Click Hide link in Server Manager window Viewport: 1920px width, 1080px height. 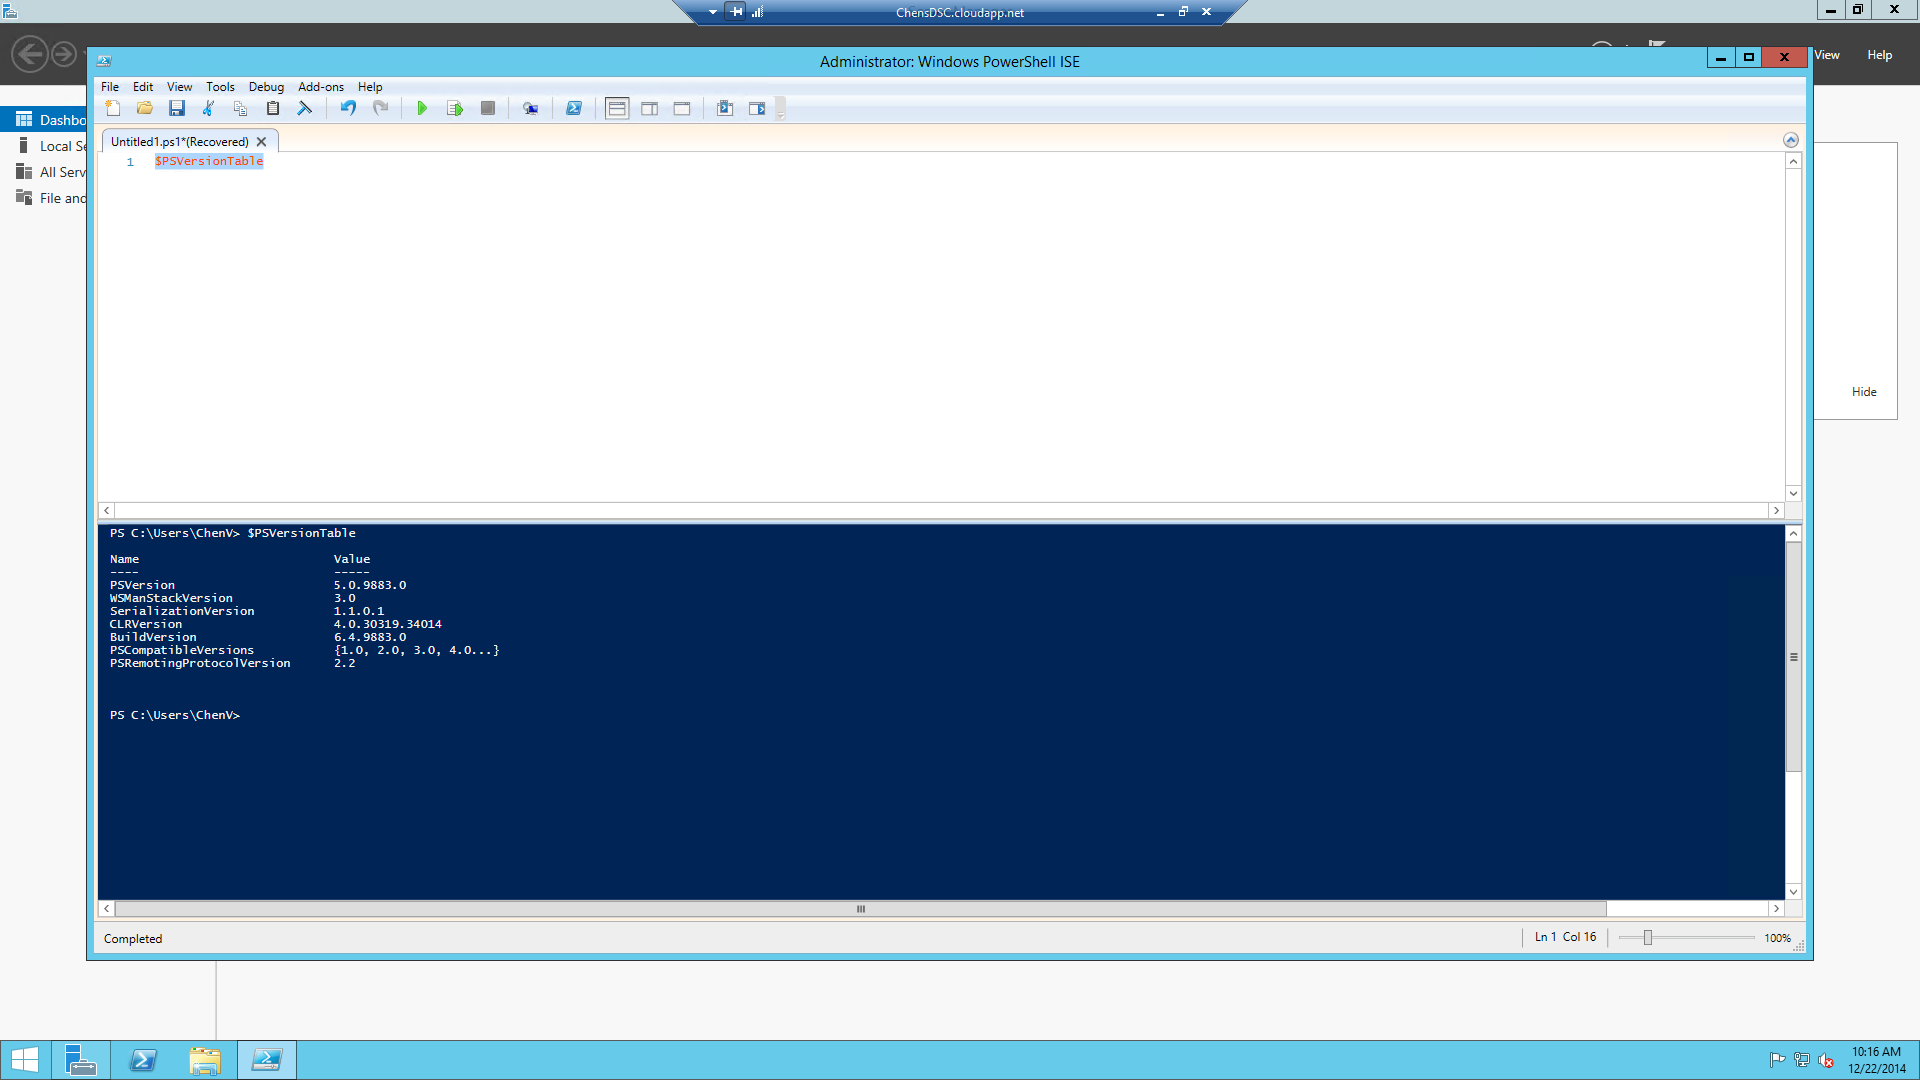click(x=1864, y=392)
